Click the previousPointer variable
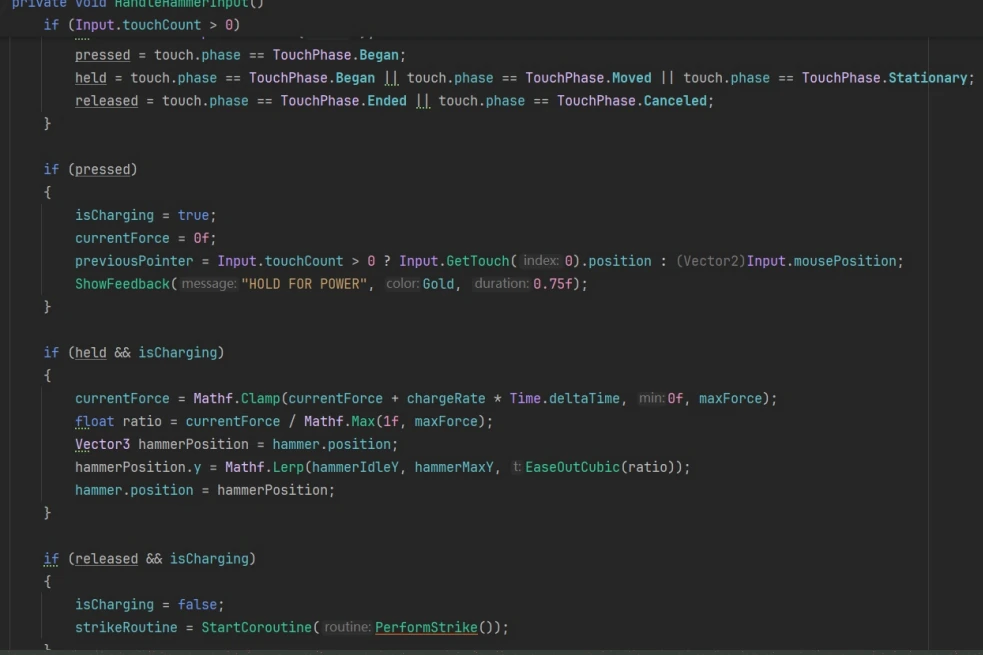Screen dimensions: 983x655 pos(134,261)
